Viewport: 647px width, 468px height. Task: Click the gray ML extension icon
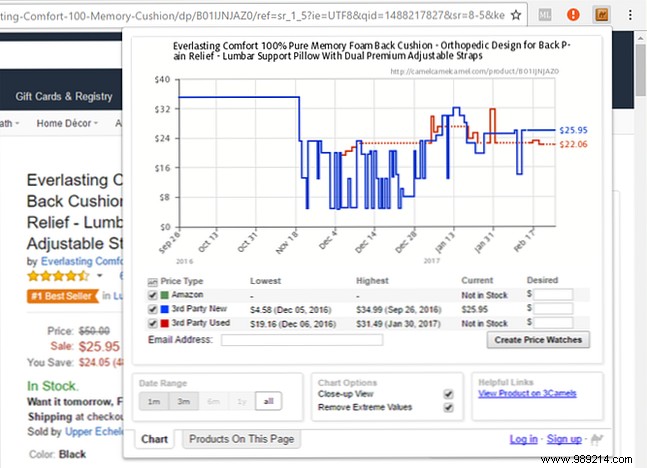(x=545, y=15)
